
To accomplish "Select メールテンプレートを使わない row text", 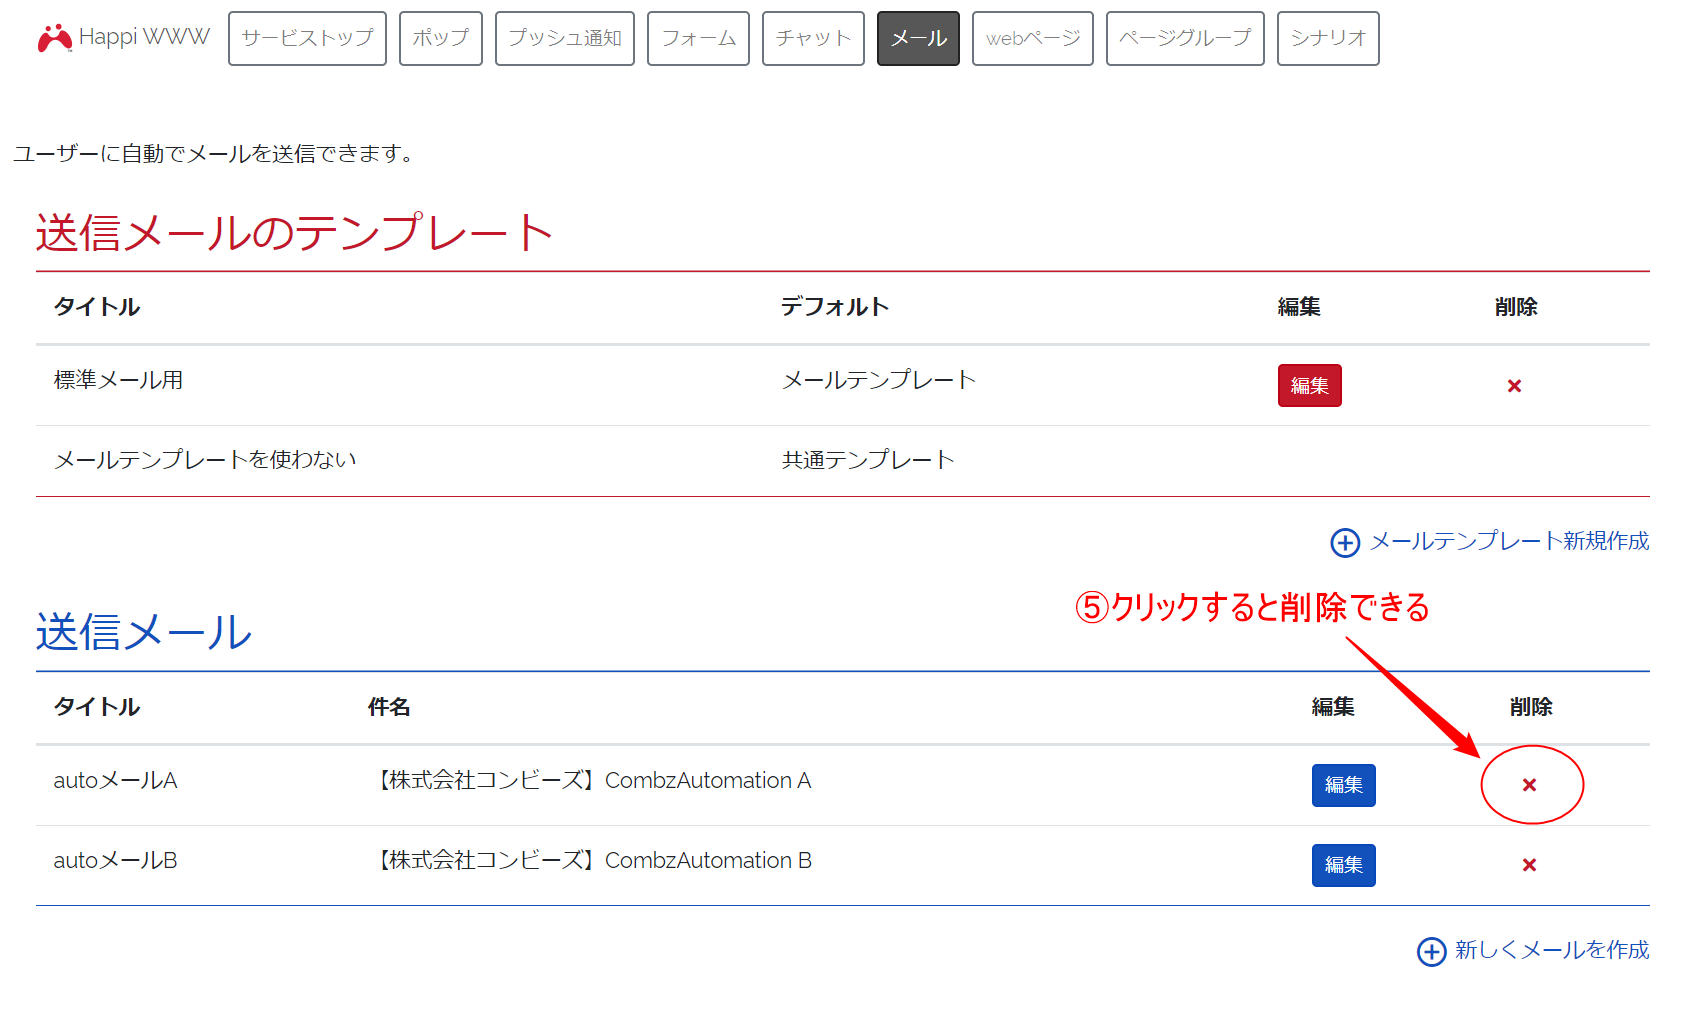I will (x=205, y=460).
